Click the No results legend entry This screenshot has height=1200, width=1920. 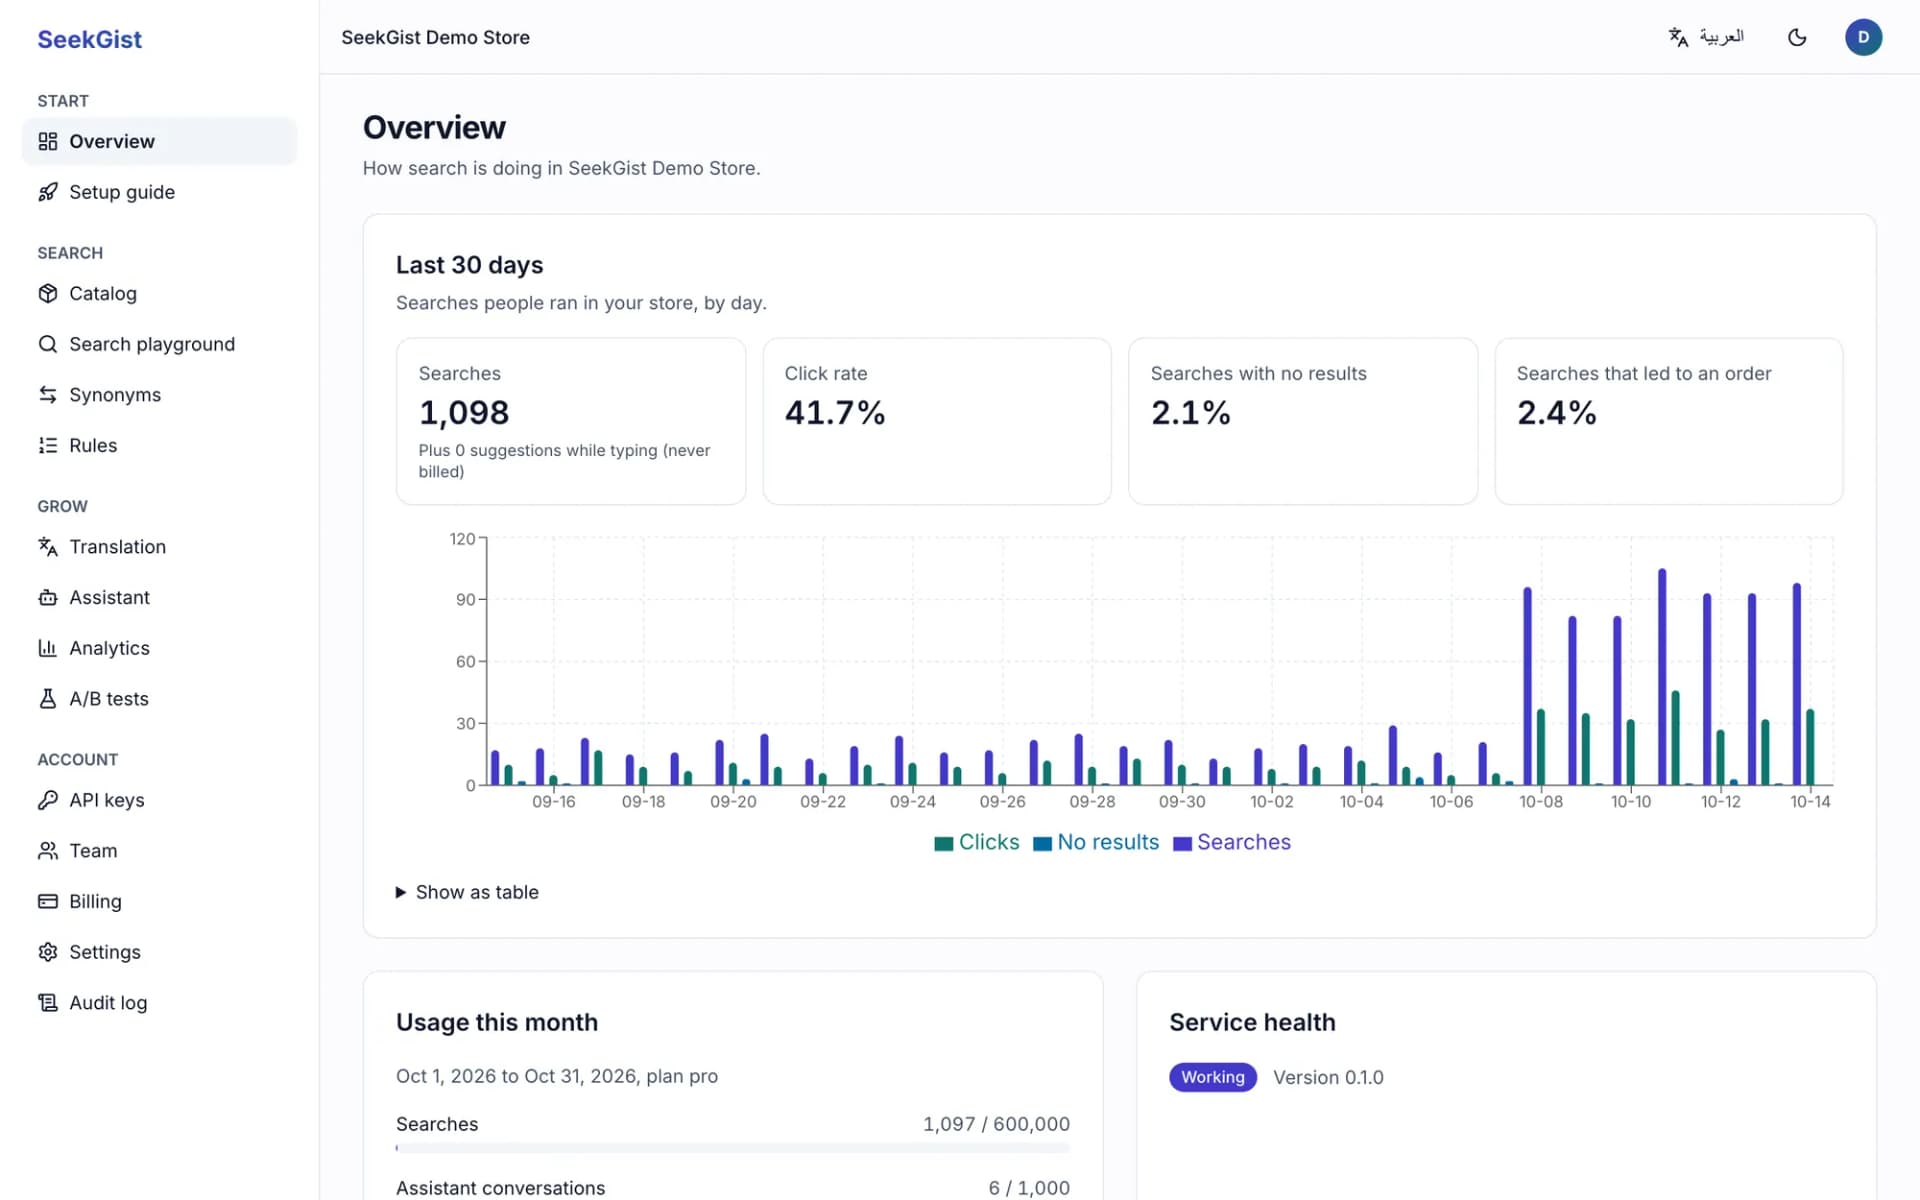pyautogui.click(x=1096, y=842)
